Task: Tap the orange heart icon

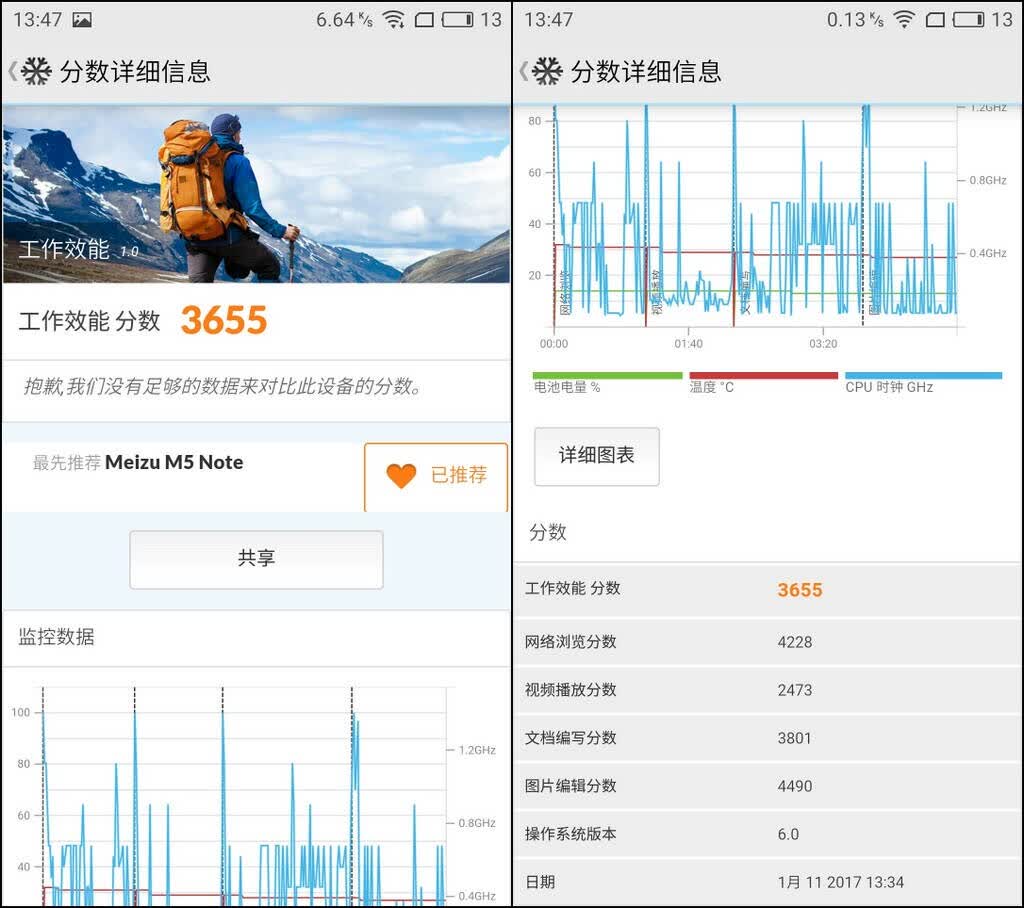Action: click(401, 476)
